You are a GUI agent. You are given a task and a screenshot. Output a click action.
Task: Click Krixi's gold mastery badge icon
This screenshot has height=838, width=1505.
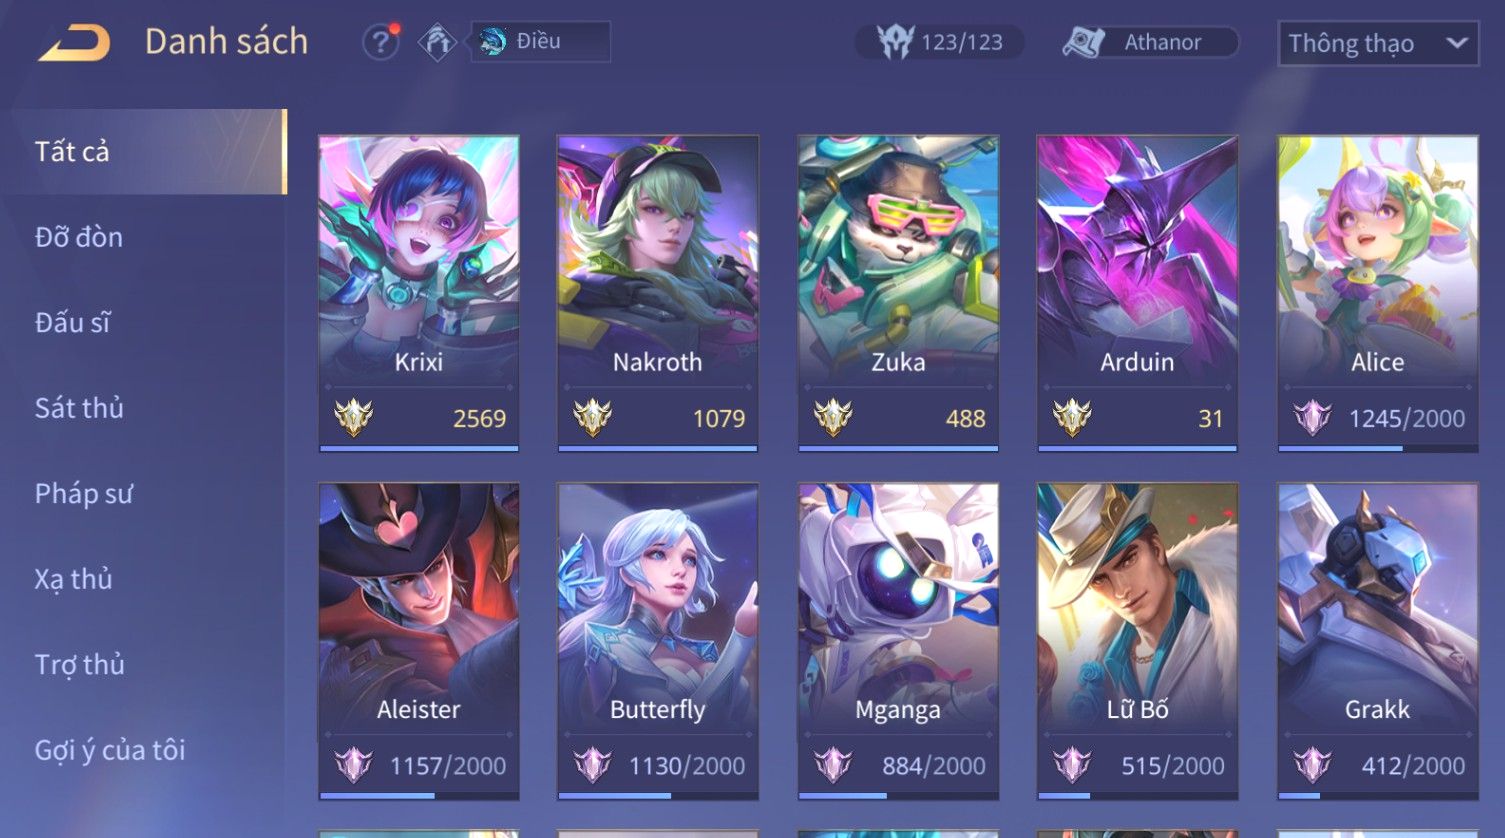click(353, 418)
